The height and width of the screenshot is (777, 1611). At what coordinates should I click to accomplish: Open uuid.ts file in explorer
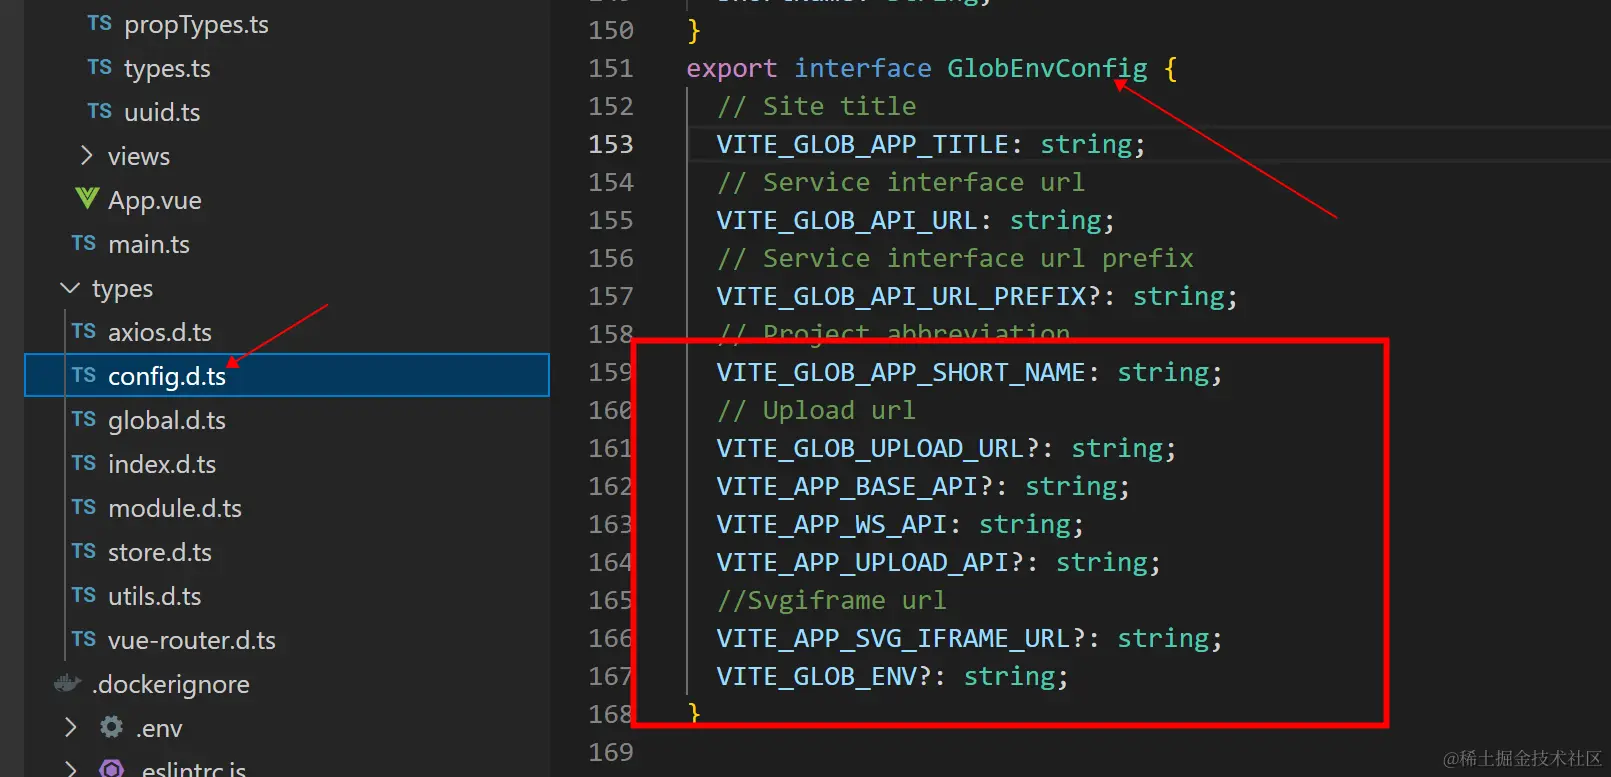pos(162,113)
